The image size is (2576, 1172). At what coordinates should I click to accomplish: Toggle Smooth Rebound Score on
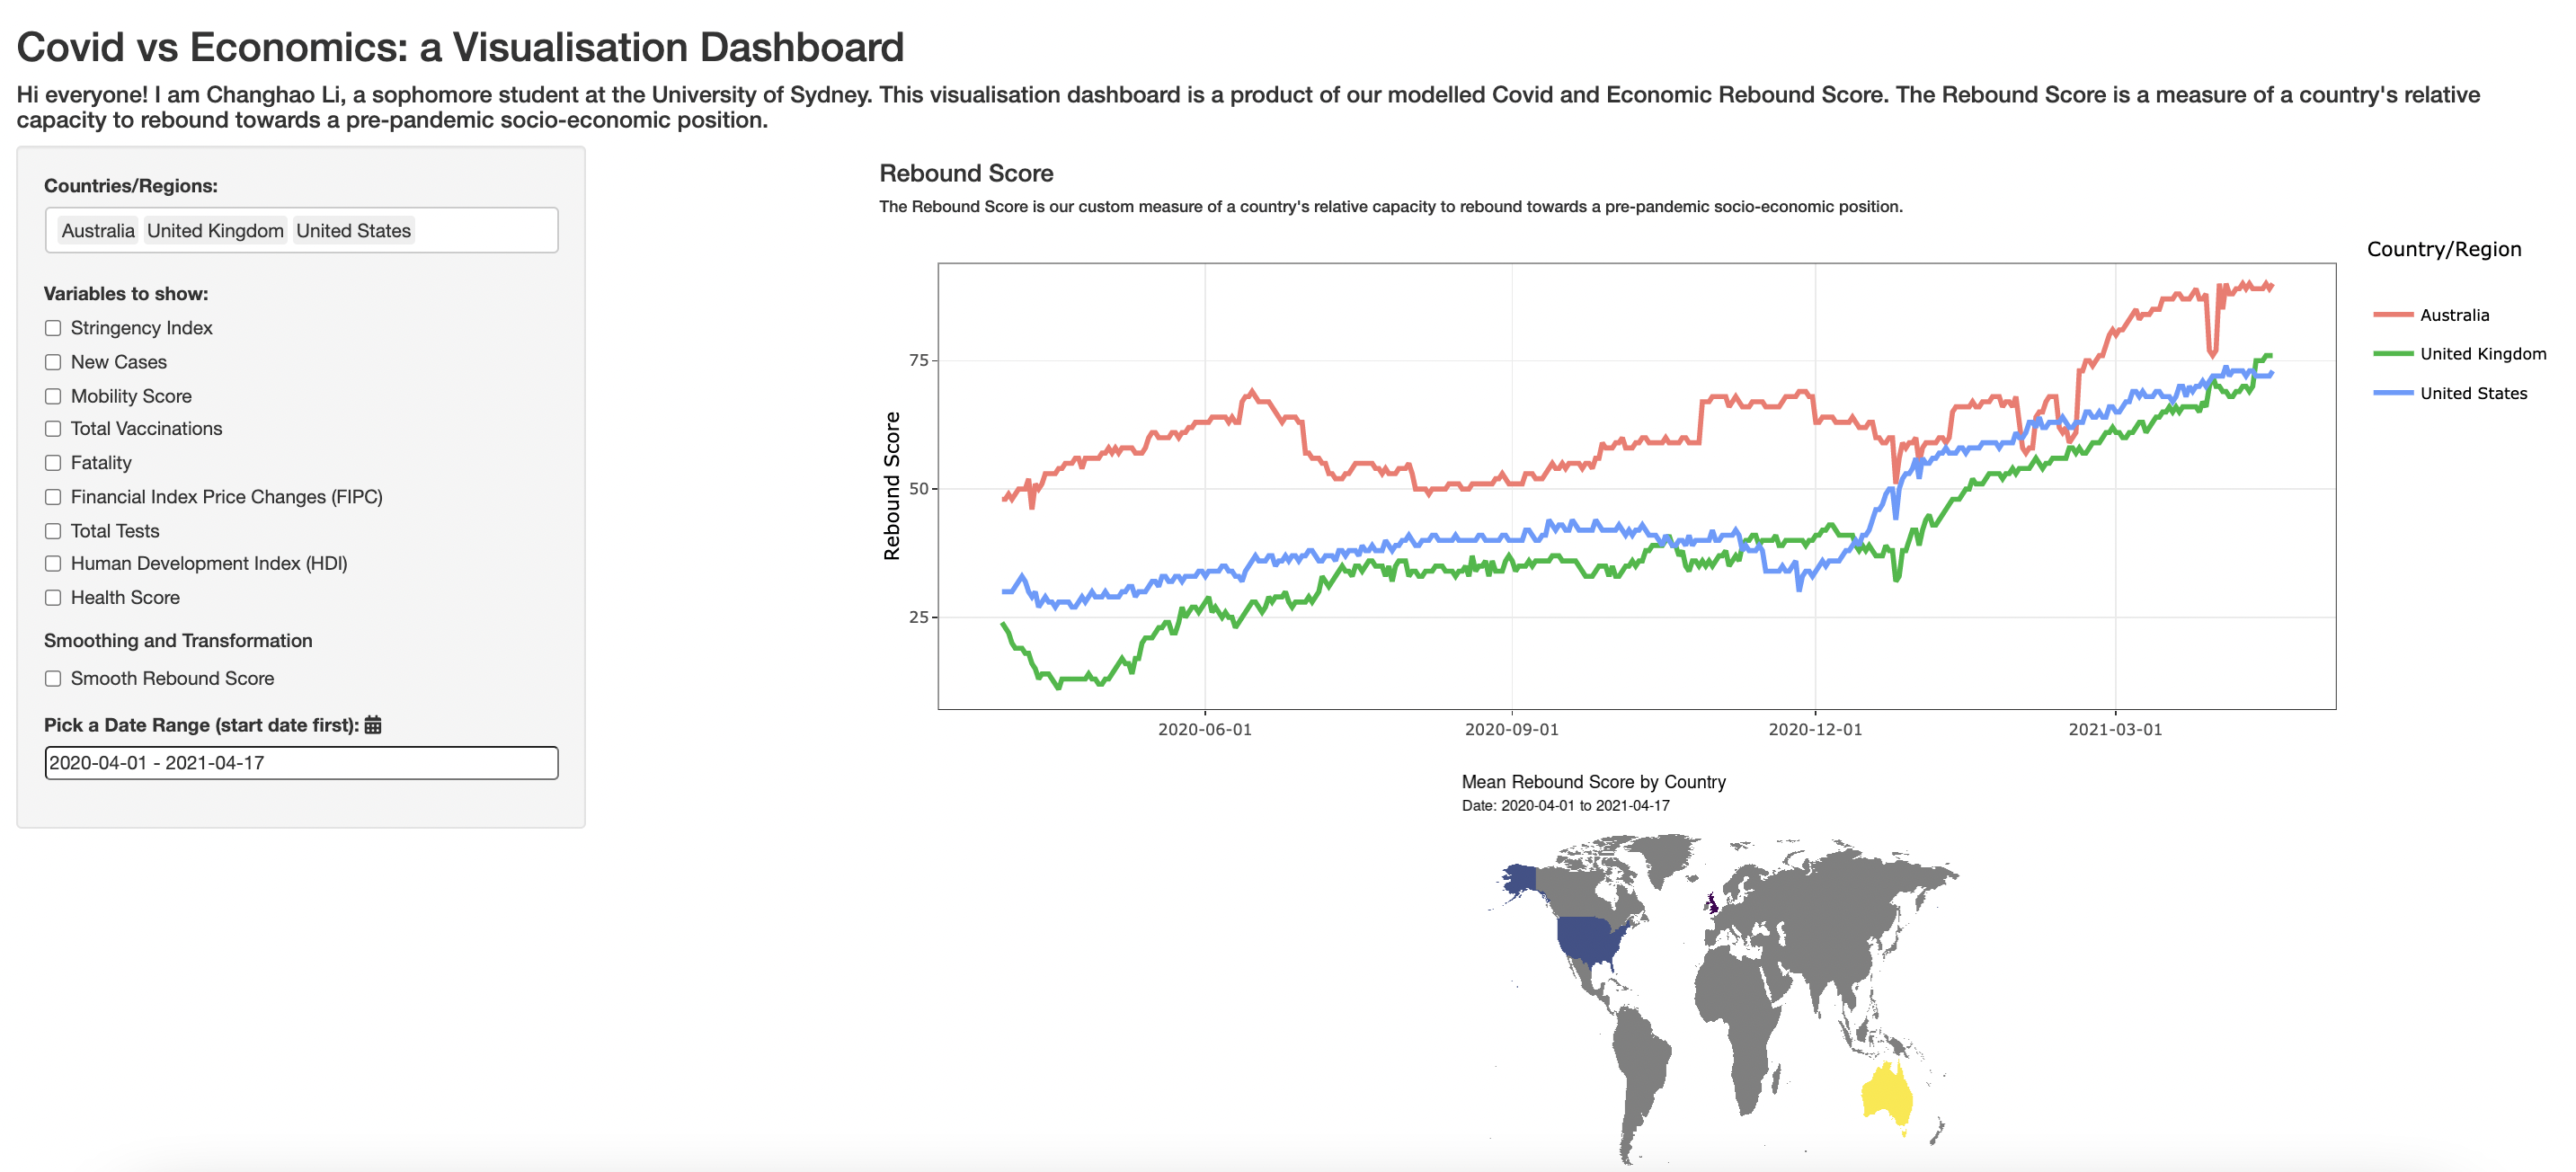pyautogui.click(x=52, y=678)
